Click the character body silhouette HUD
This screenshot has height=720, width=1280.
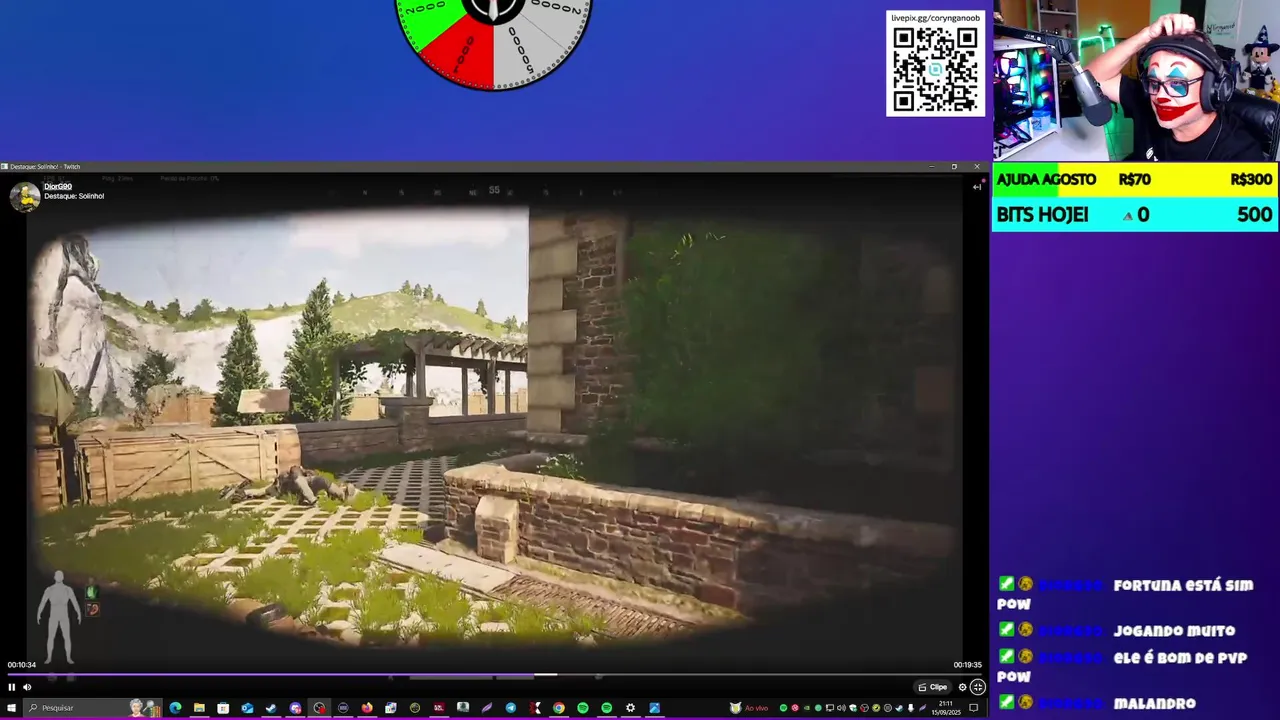coord(58,616)
